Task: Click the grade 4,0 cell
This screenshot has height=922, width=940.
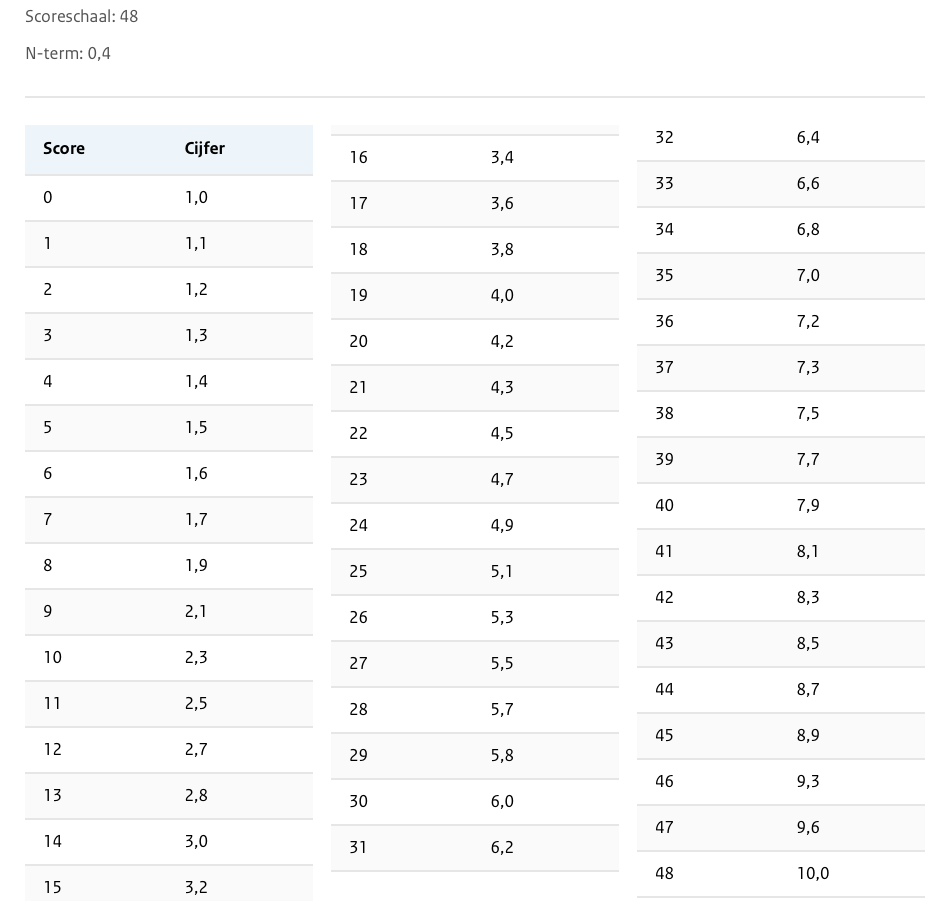Action: (503, 296)
